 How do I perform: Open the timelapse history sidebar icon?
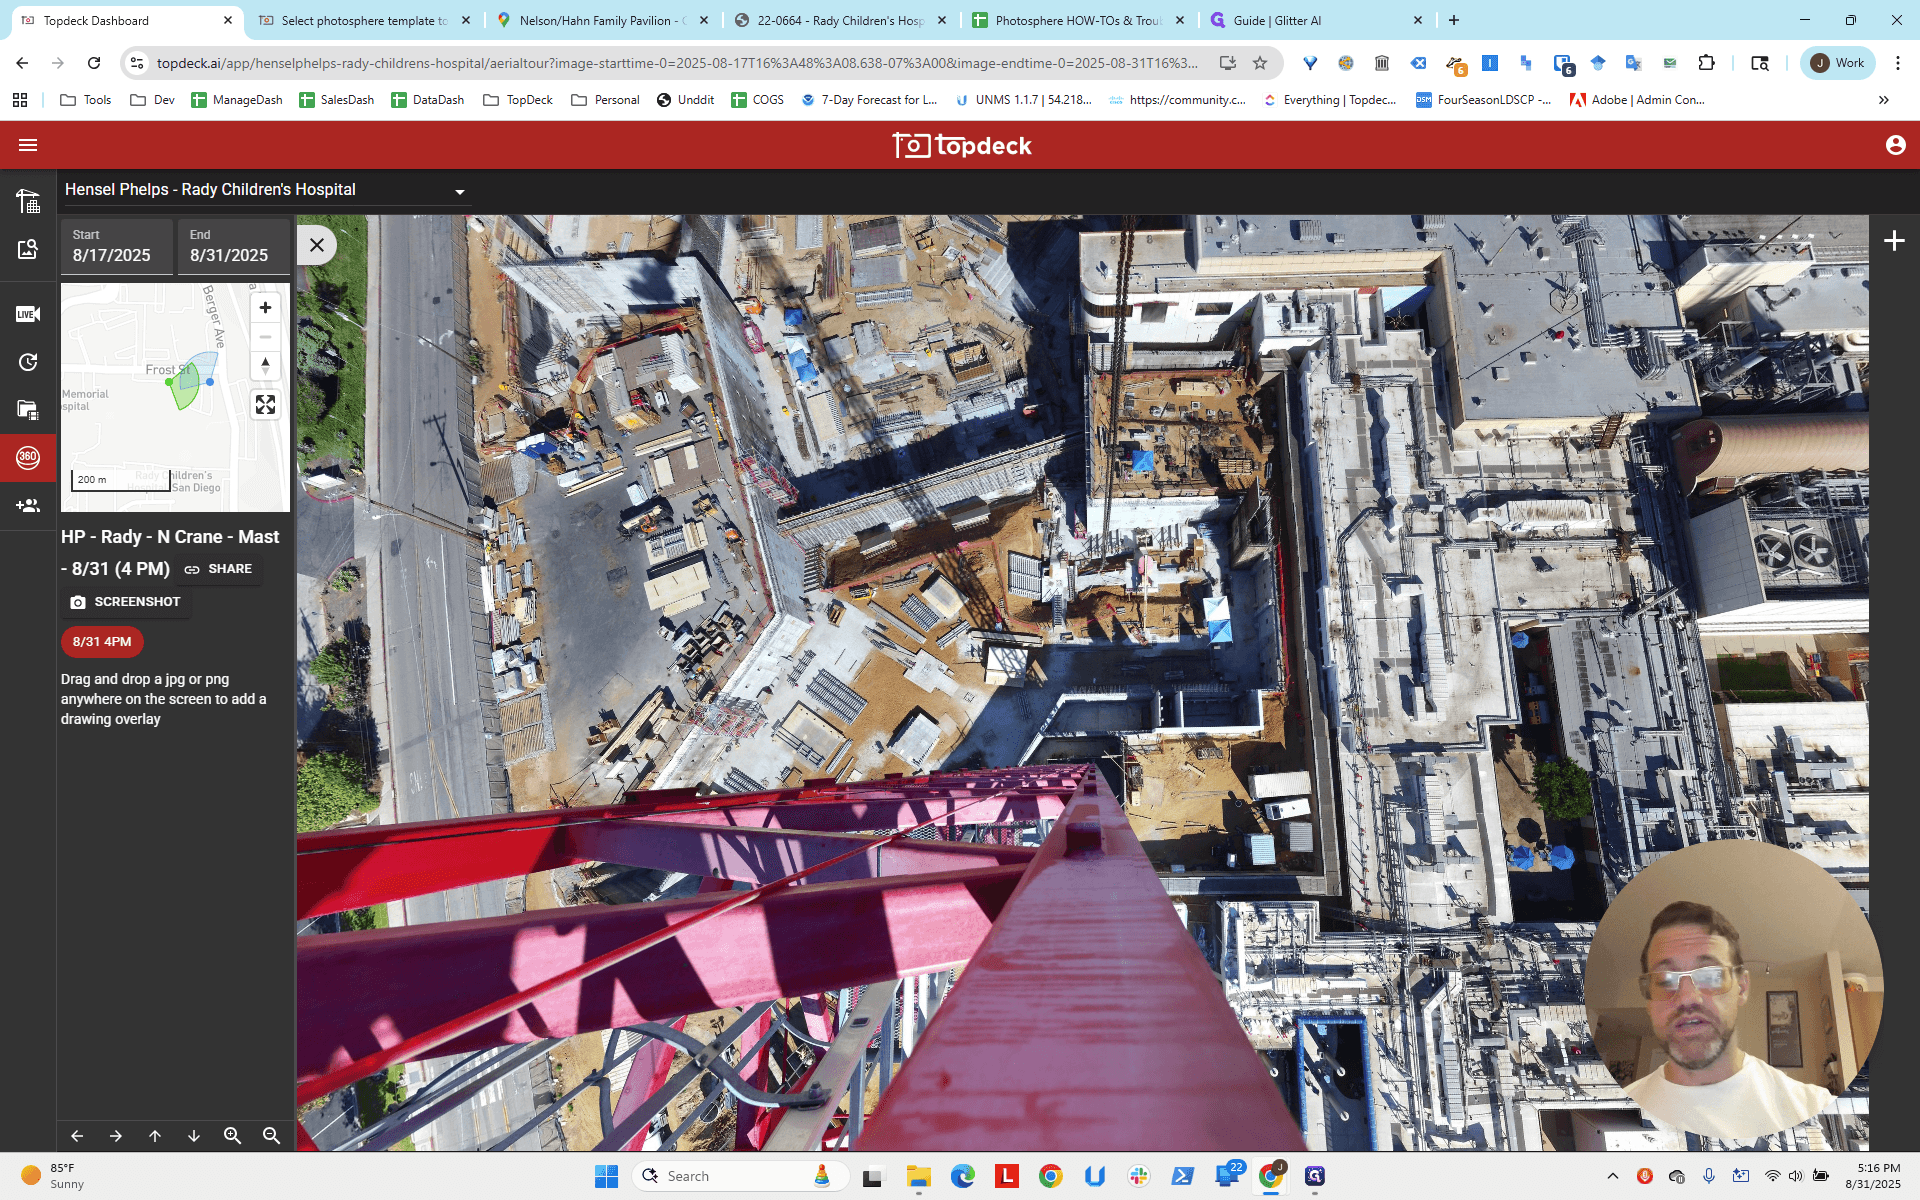[28, 362]
